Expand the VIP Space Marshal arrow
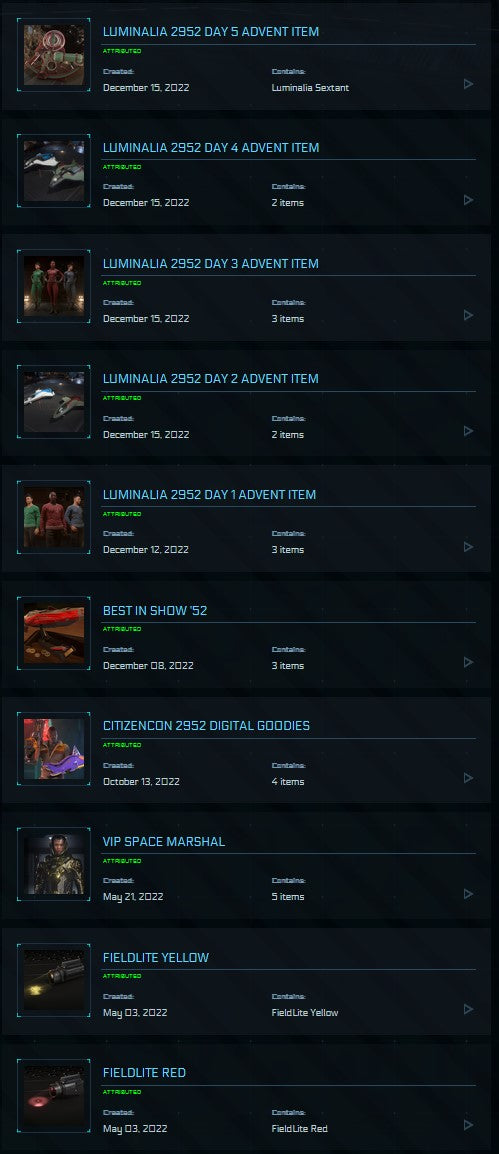Screen dimensions: 499x1154 pyautogui.click(x=468, y=893)
